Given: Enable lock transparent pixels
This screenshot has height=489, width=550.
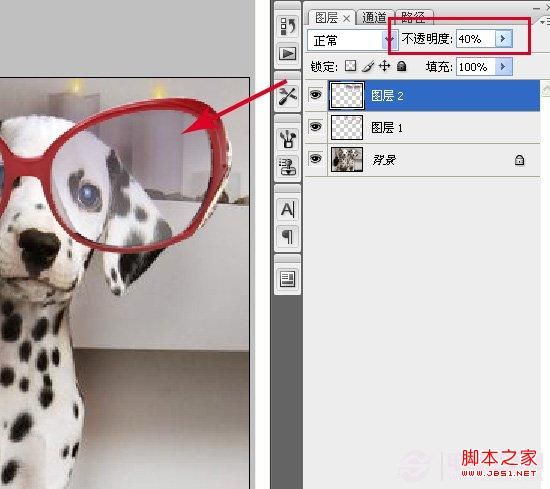Looking at the screenshot, I should pyautogui.click(x=350, y=66).
